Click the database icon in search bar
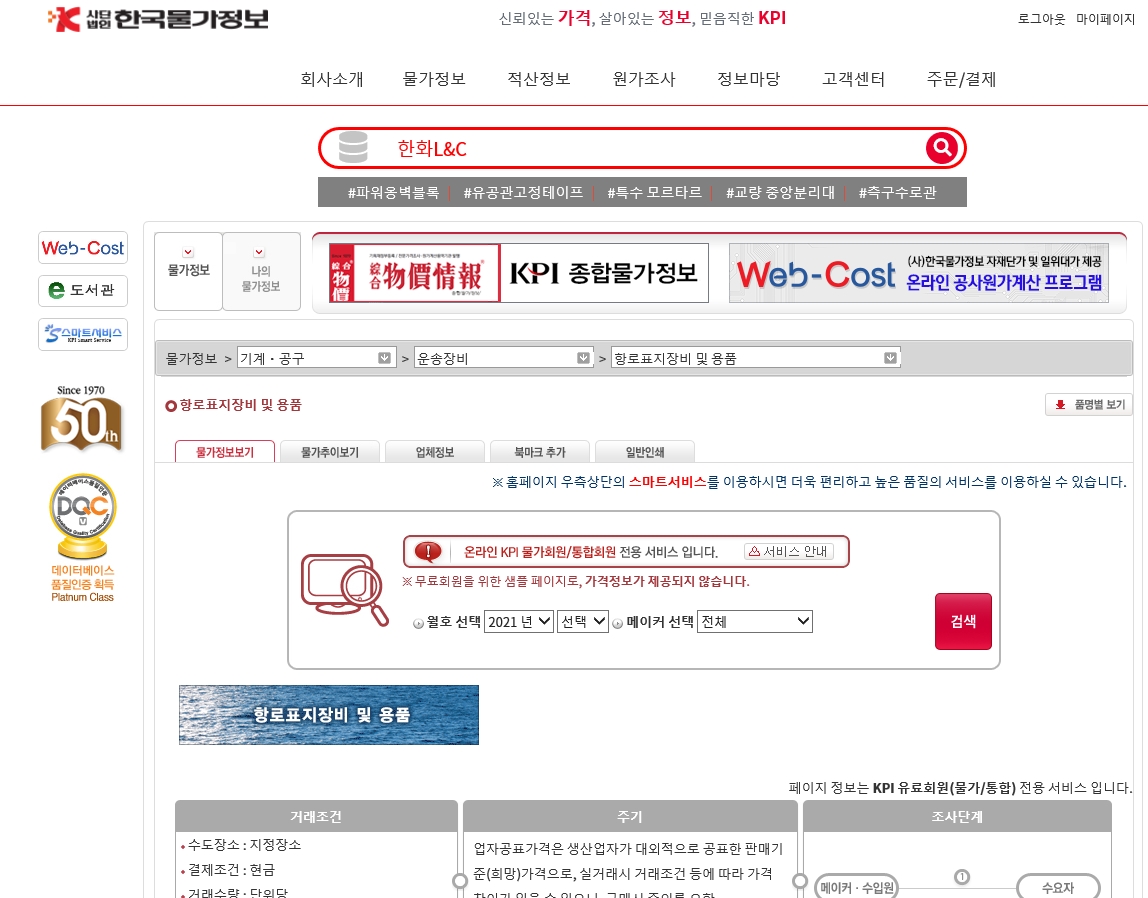This screenshot has width=1148, height=898. click(353, 148)
